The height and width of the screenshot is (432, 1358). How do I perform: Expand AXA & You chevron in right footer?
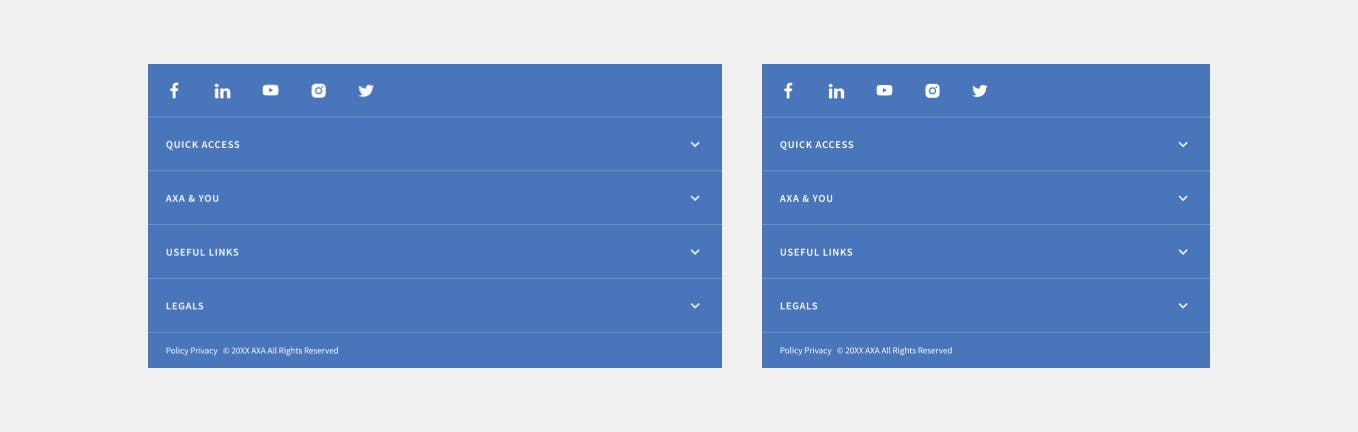tap(1183, 198)
